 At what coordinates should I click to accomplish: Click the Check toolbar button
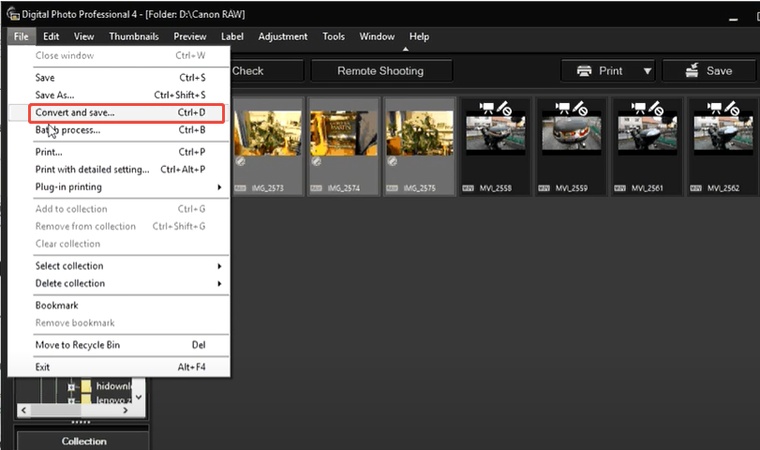tap(267, 71)
